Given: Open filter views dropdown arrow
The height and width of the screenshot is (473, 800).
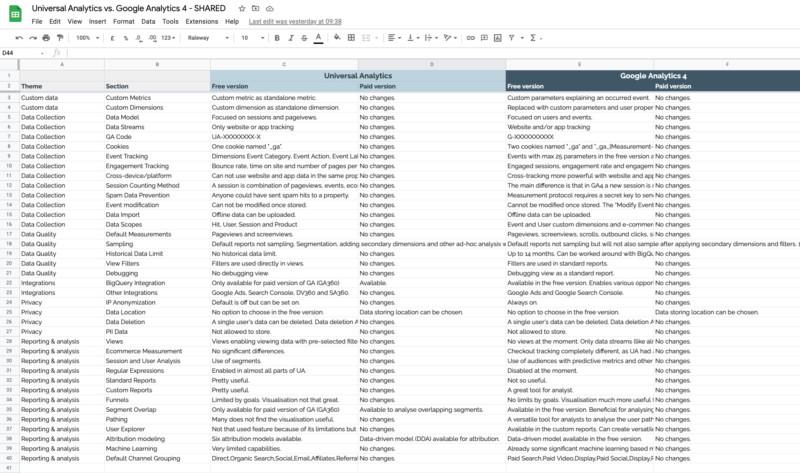Looking at the screenshot, I should (x=522, y=38).
